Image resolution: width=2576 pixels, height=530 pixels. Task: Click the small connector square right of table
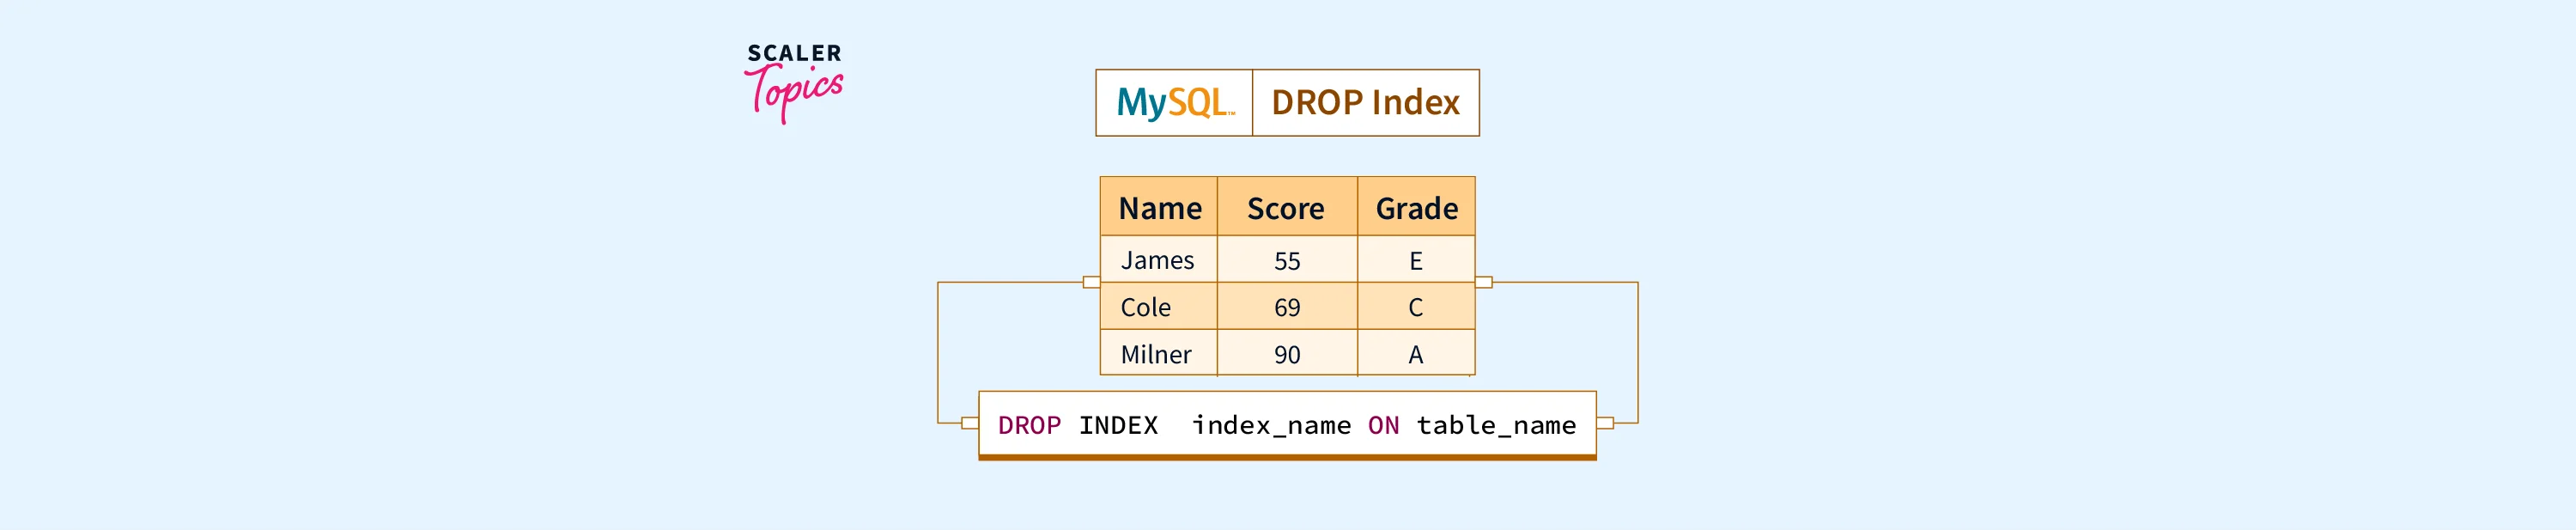point(1484,282)
